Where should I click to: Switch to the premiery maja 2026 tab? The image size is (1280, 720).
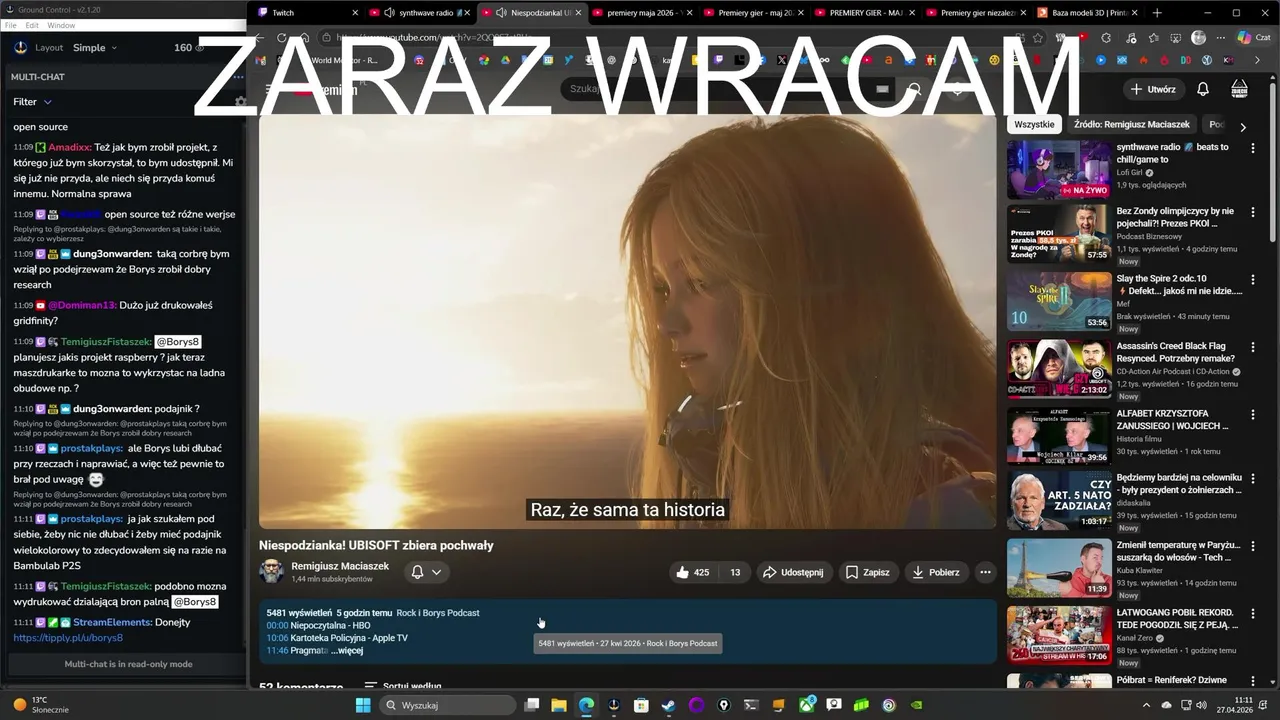643,13
